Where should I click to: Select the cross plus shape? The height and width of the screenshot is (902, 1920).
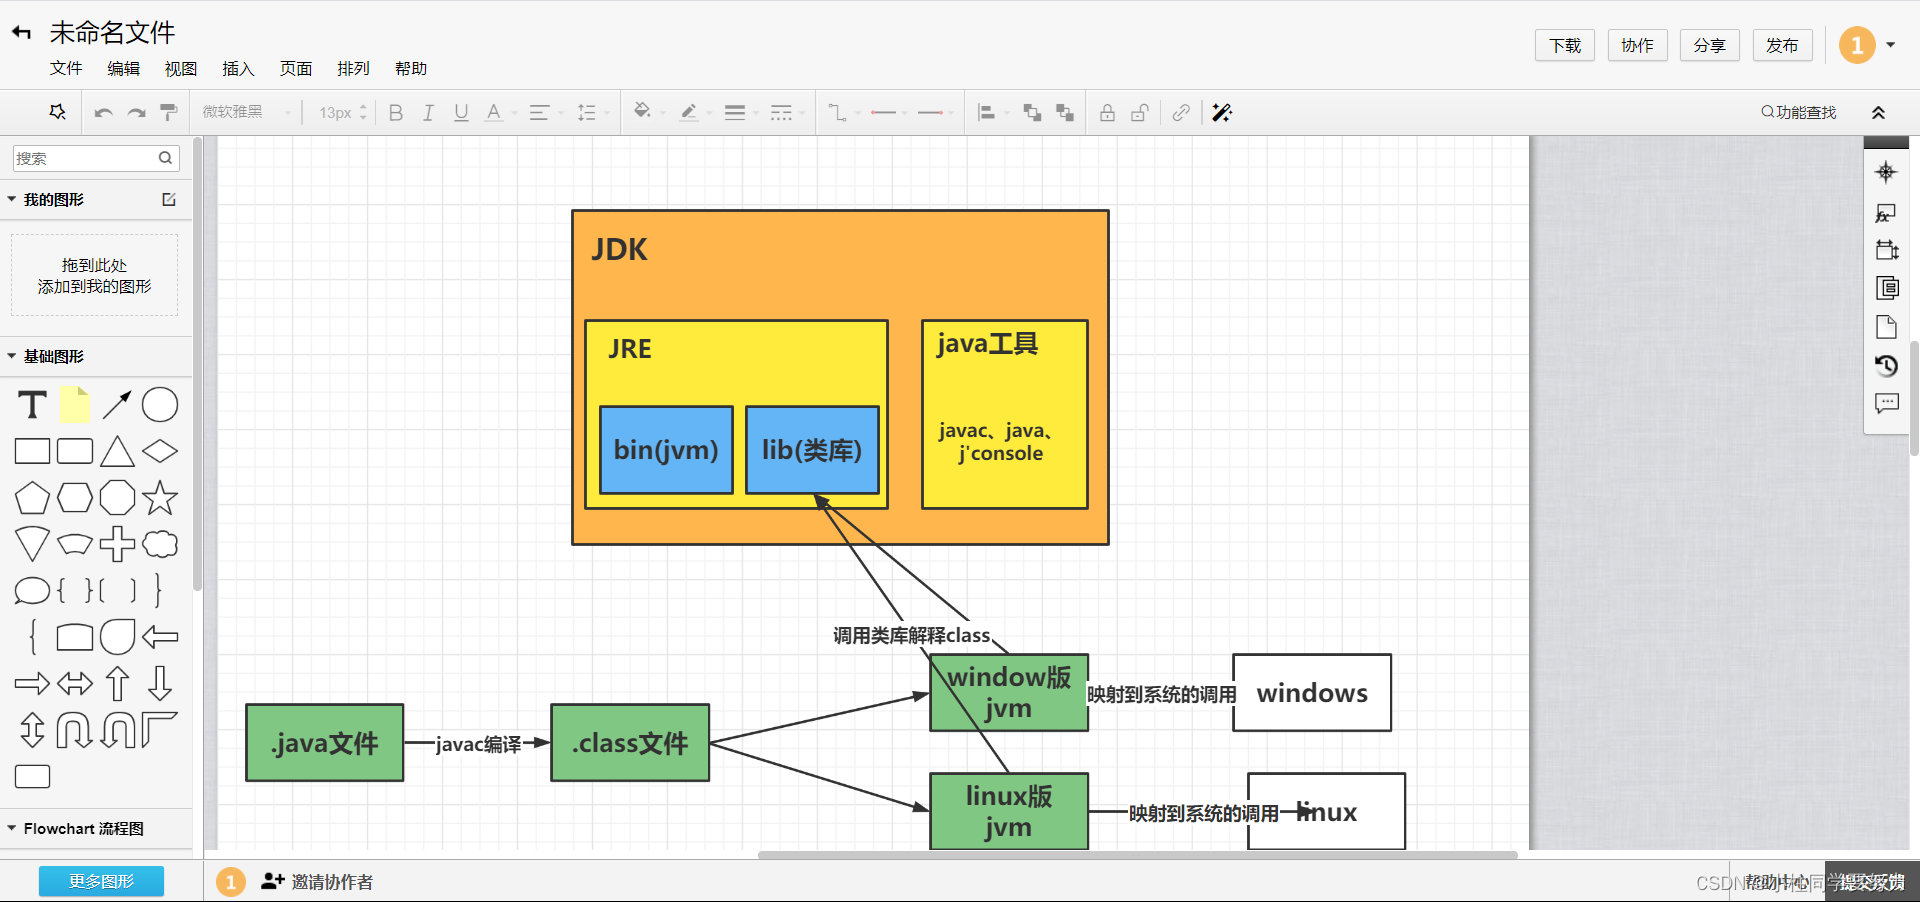[x=117, y=544]
